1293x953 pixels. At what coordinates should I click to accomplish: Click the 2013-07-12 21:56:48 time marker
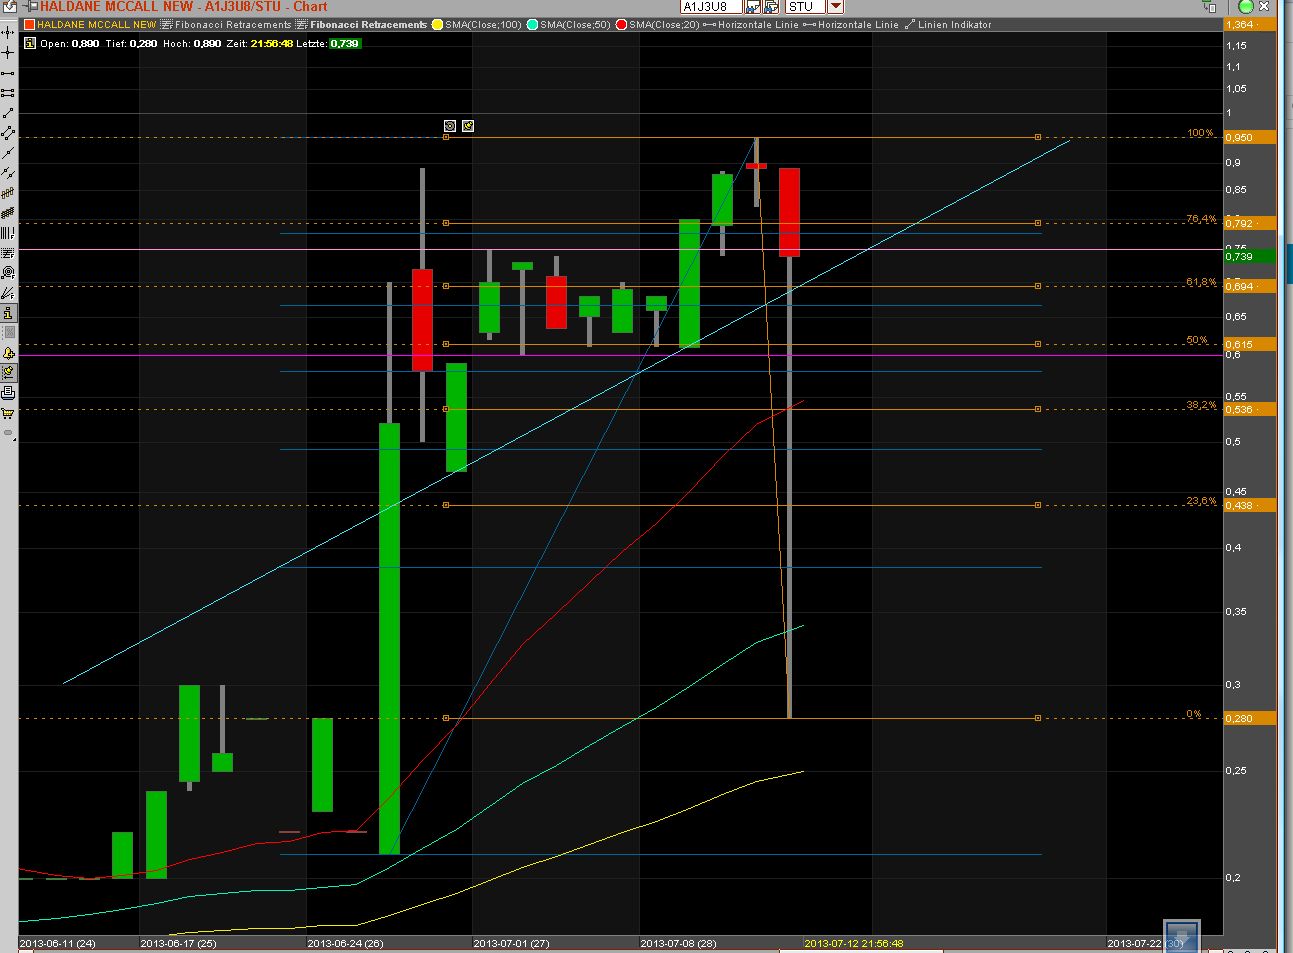[x=854, y=943]
